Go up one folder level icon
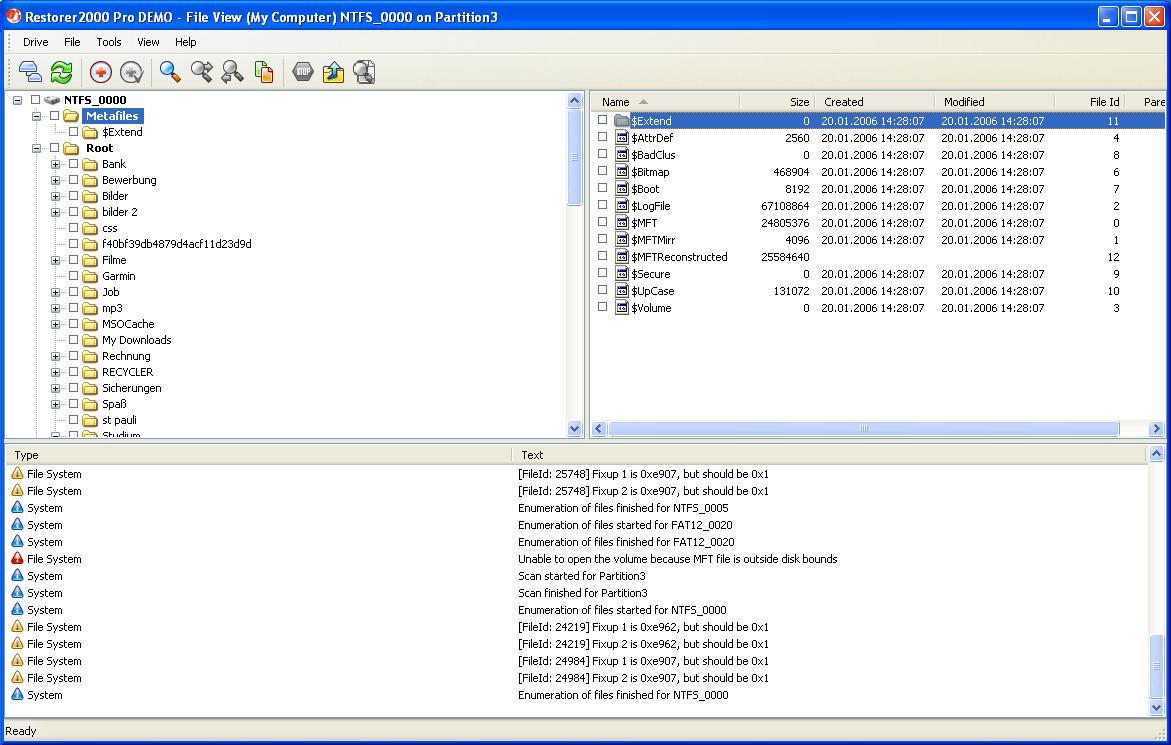This screenshot has width=1171, height=745. pos(333,72)
